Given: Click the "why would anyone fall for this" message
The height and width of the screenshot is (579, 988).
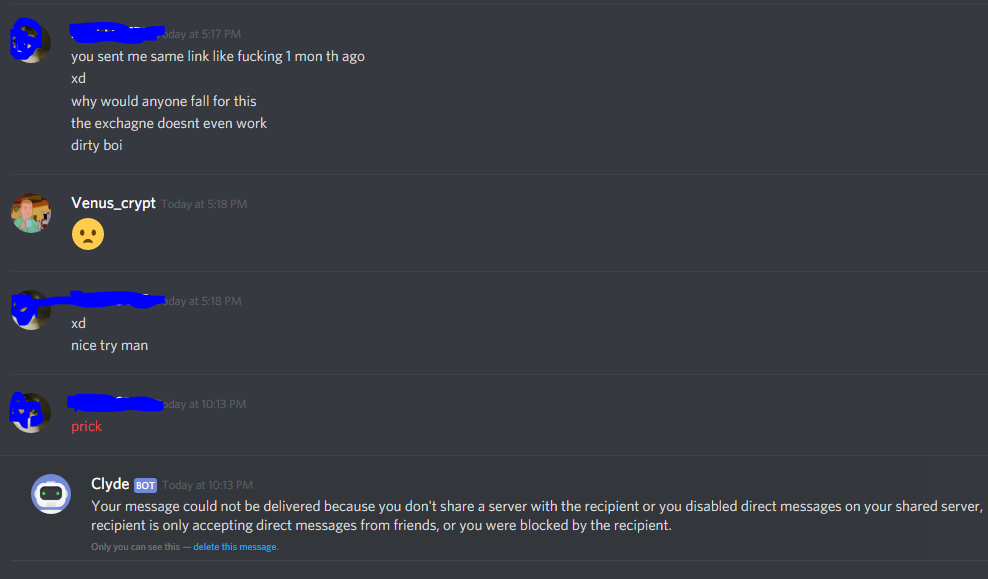Looking at the screenshot, I should click(x=164, y=101).
